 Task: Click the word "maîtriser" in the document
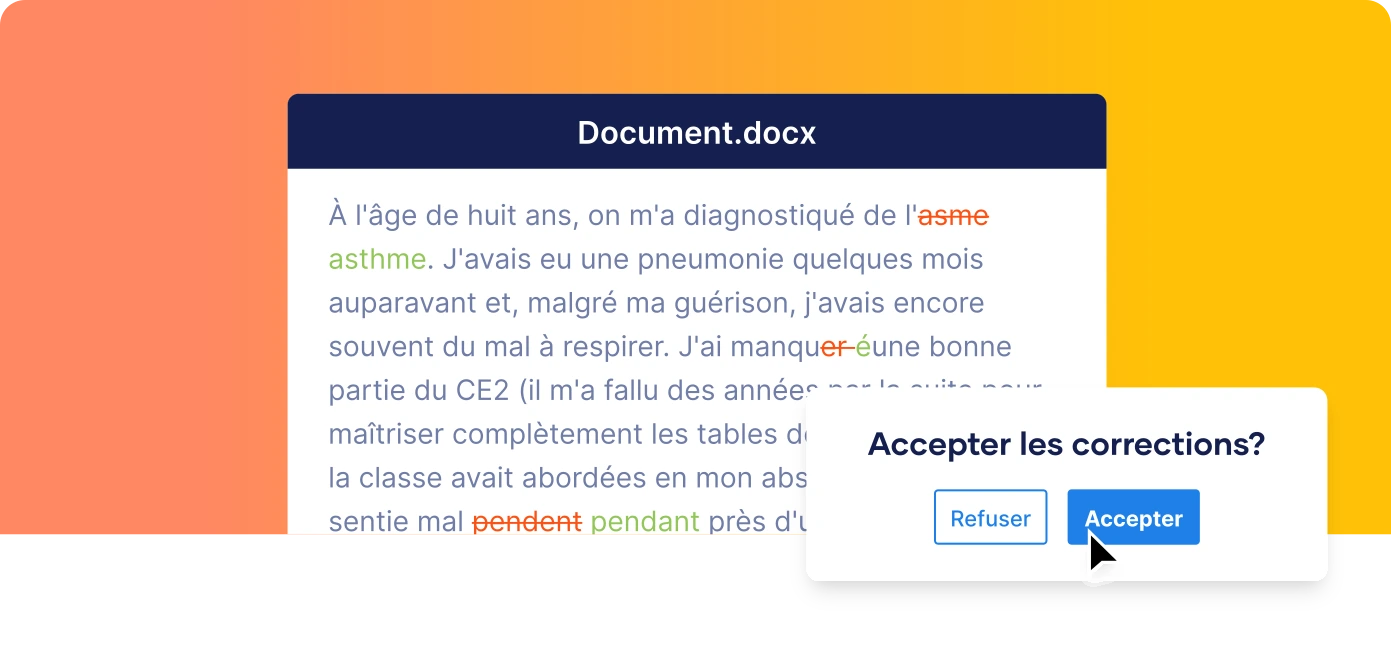pos(386,434)
